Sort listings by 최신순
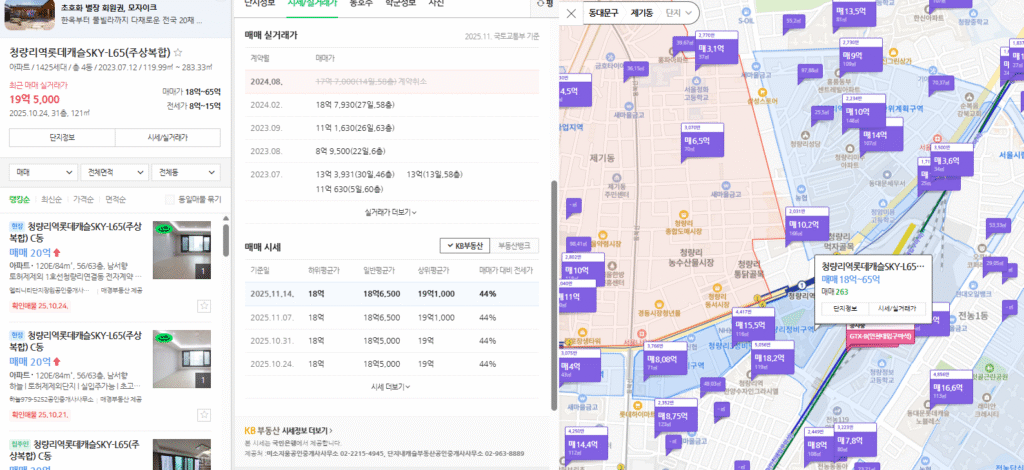Image resolution: width=1024 pixels, height=470 pixels. pyautogui.click(x=51, y=199)
